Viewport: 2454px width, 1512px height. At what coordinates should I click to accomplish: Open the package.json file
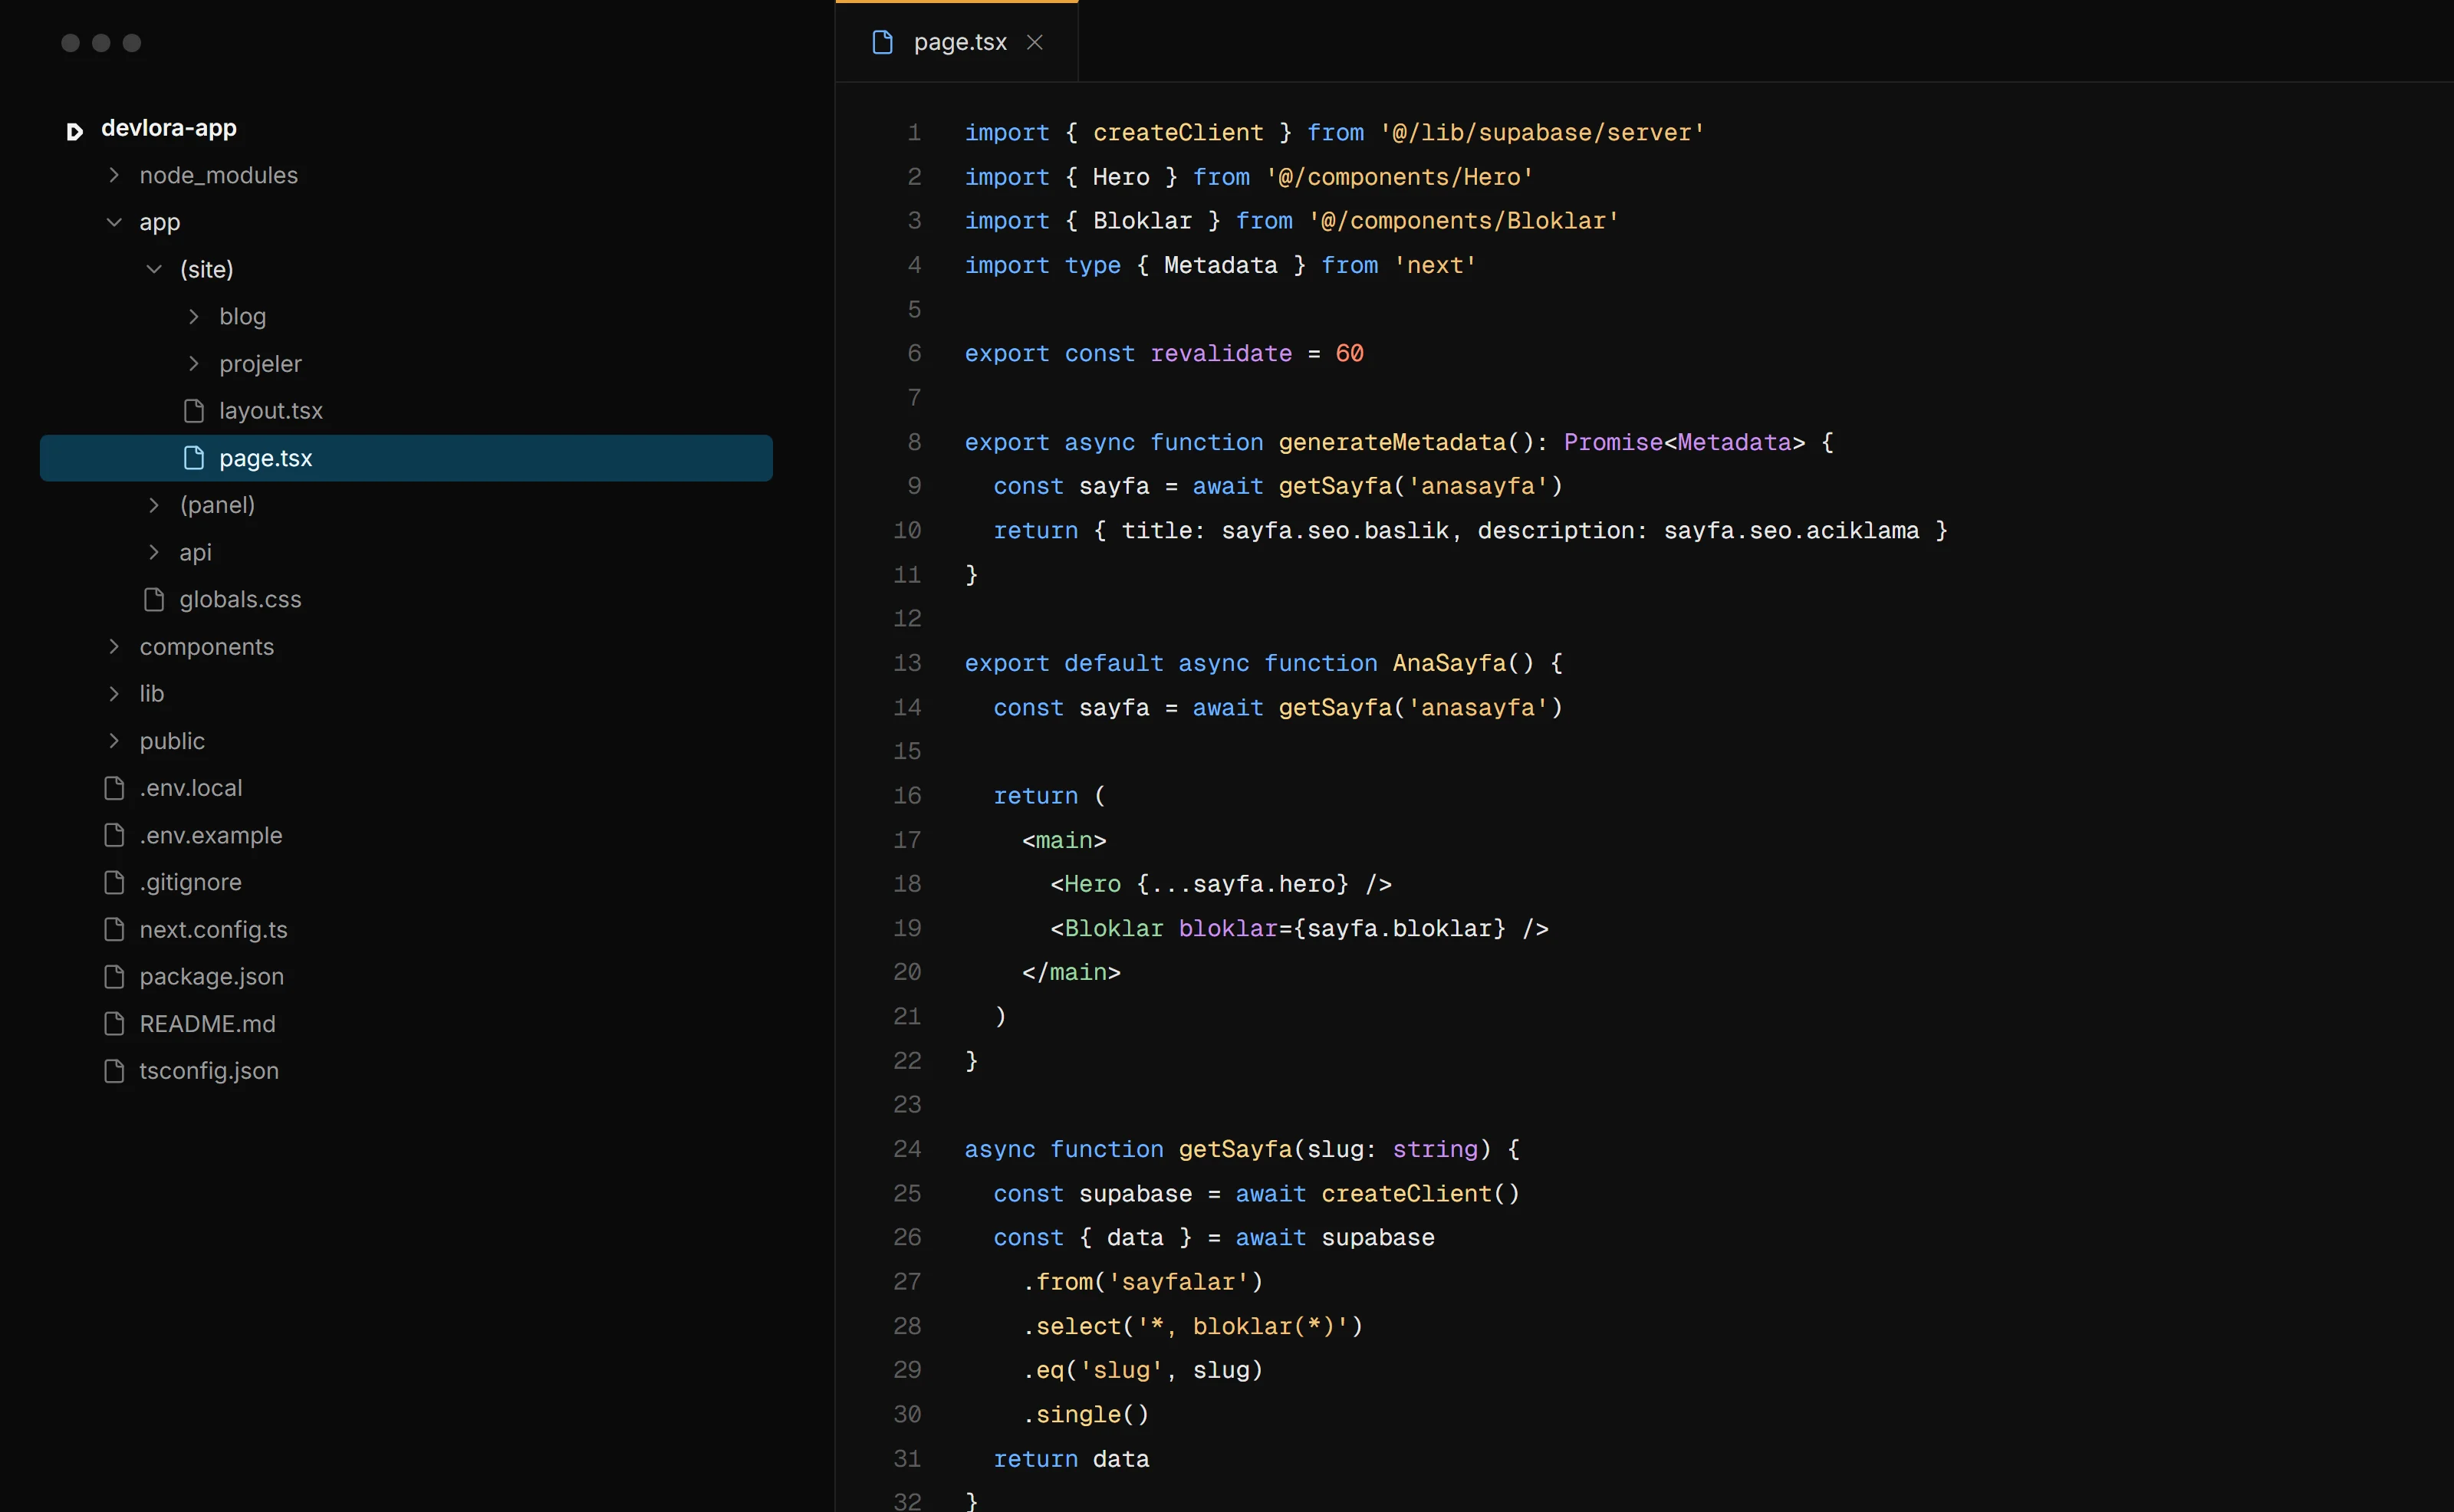pyautogui.click(x=211, y=976)
